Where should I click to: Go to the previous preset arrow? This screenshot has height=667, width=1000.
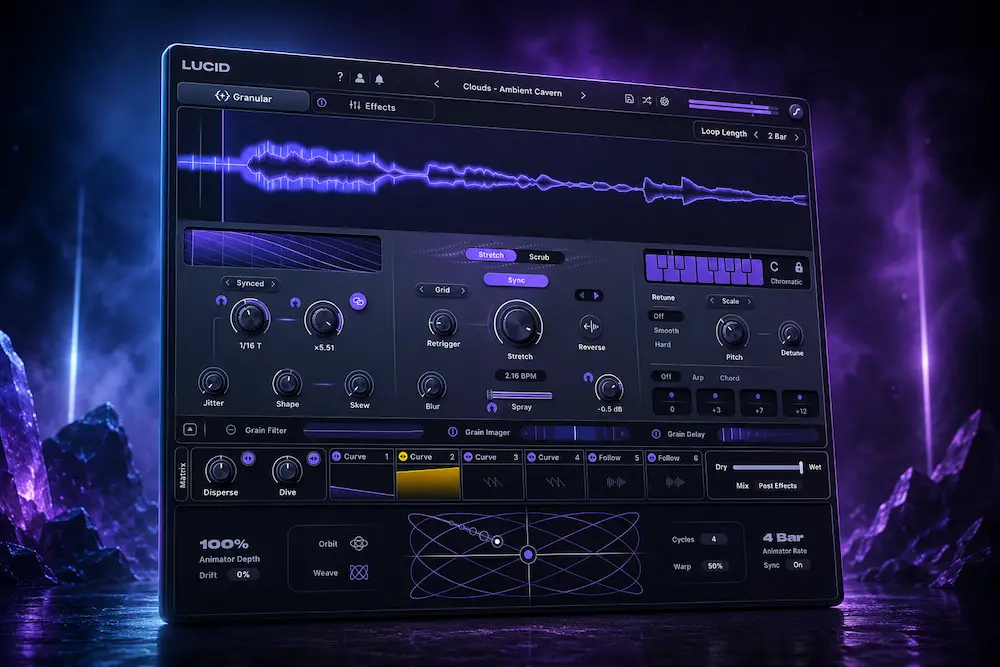[x=437, y=84]
